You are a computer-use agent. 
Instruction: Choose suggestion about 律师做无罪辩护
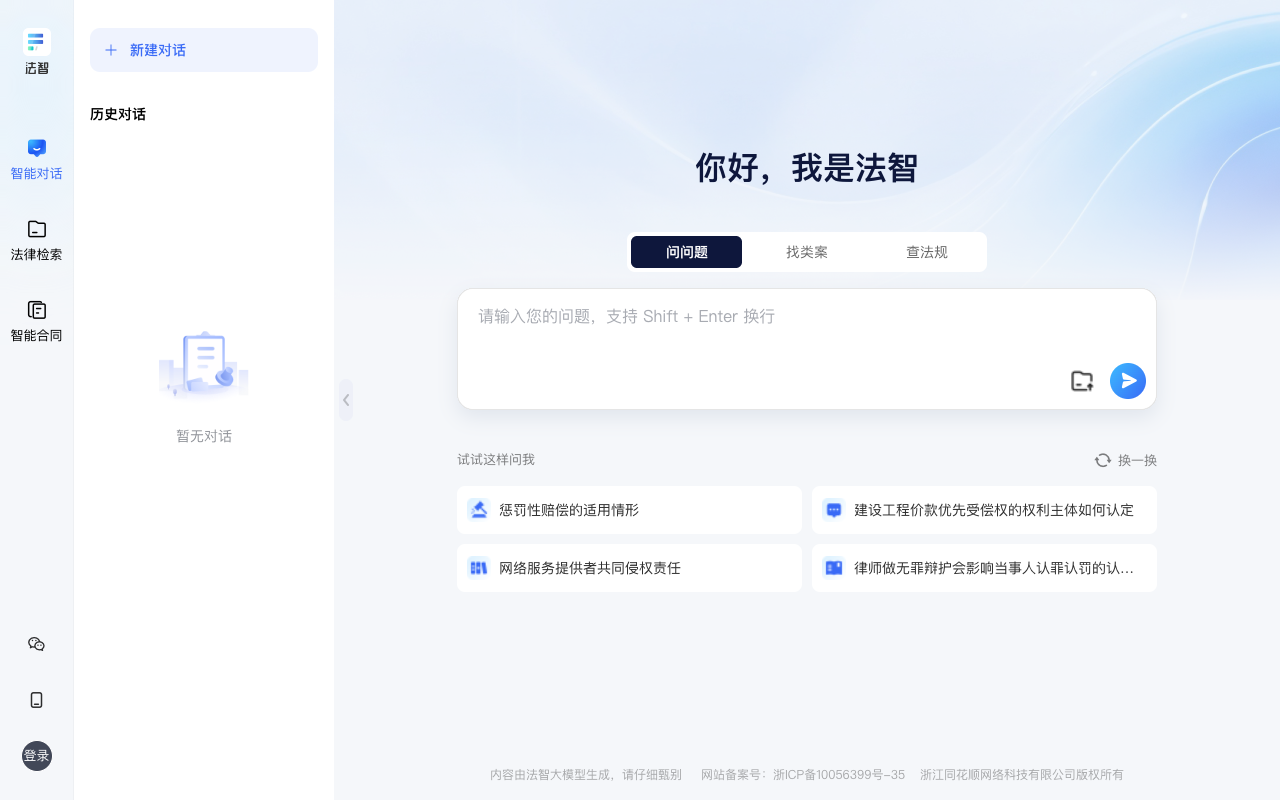[x=984, y=568]
